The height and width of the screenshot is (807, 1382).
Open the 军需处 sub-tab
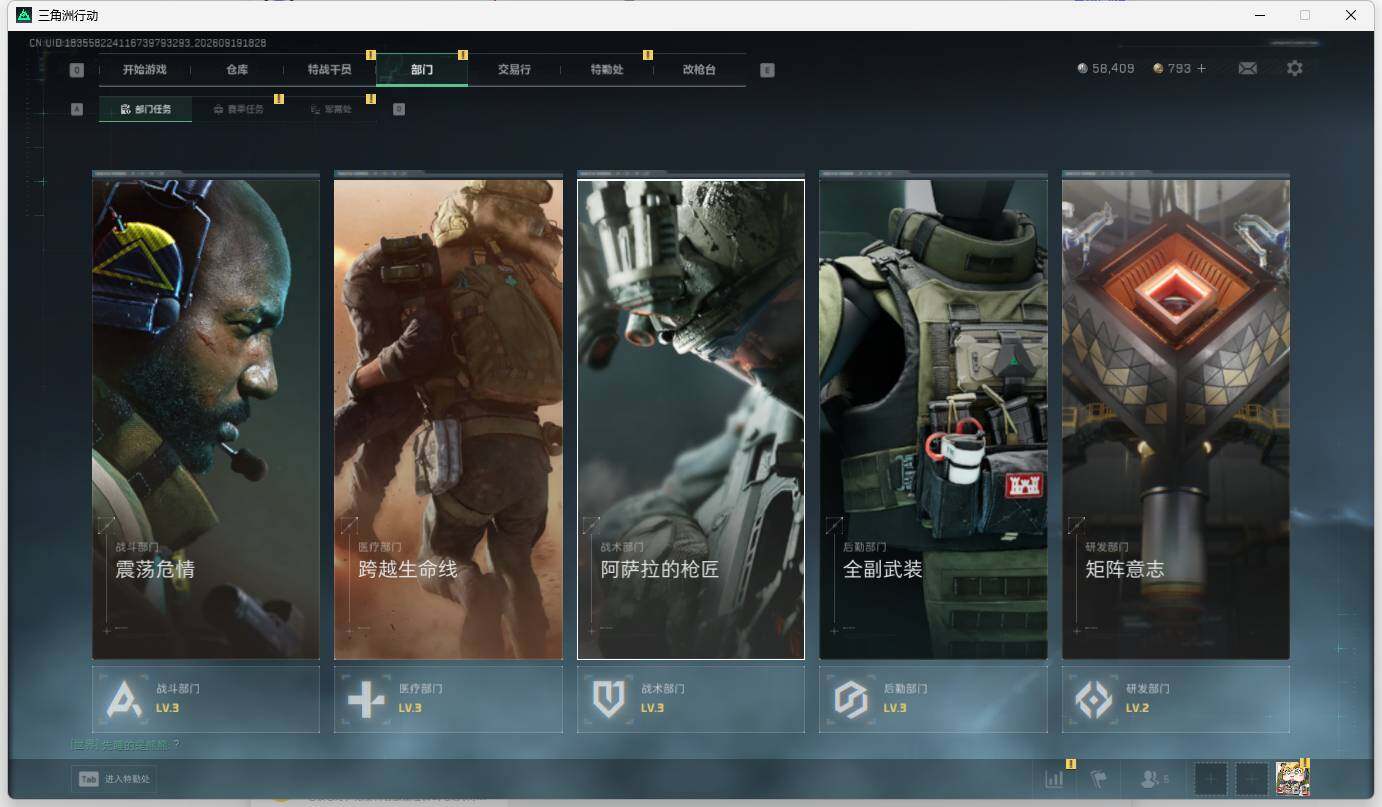331,109
